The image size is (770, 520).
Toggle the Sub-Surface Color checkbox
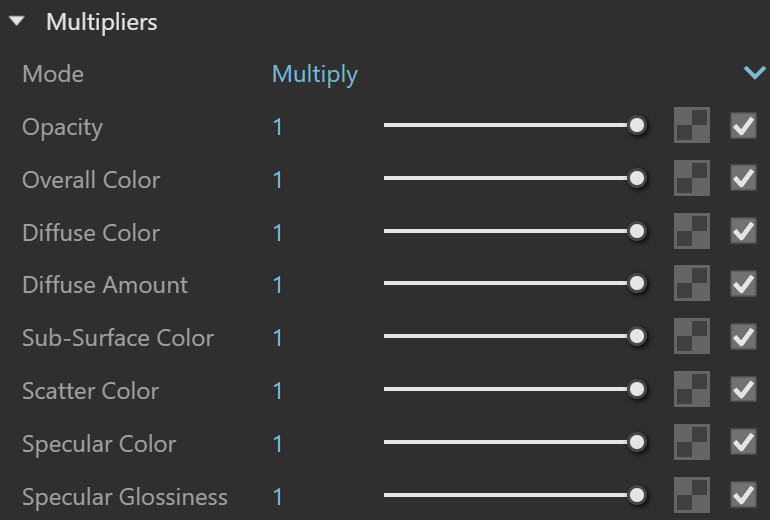743,337
